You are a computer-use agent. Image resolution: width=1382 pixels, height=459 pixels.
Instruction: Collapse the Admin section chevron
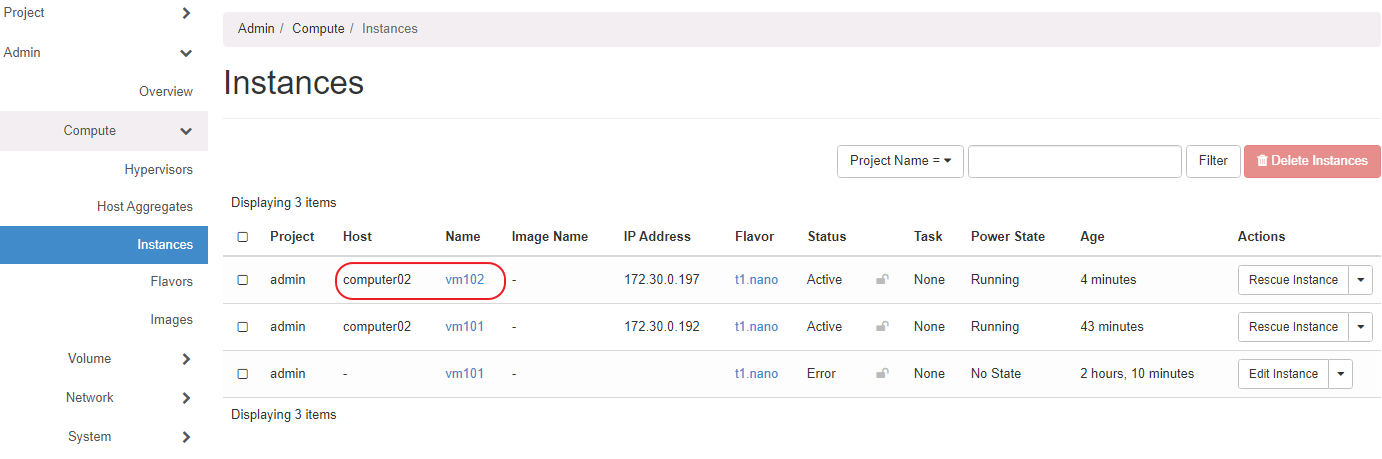[x=186, y=53]
